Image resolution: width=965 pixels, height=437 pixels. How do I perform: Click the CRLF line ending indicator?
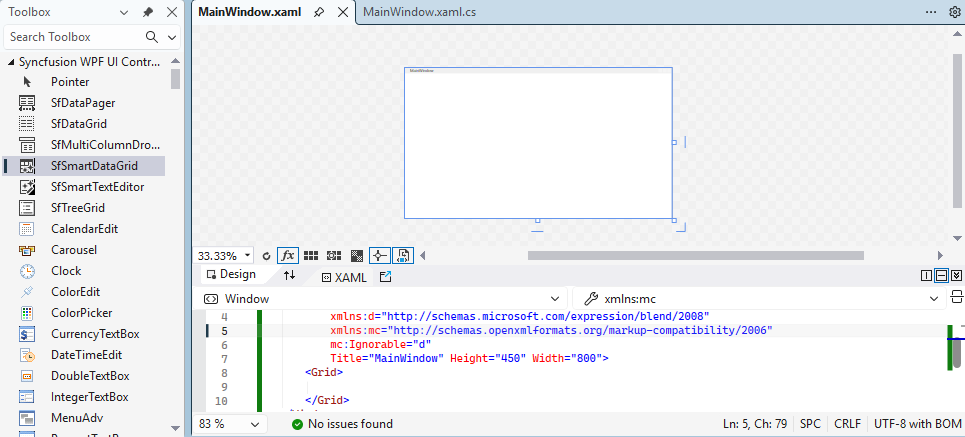(x=847, y=424)
